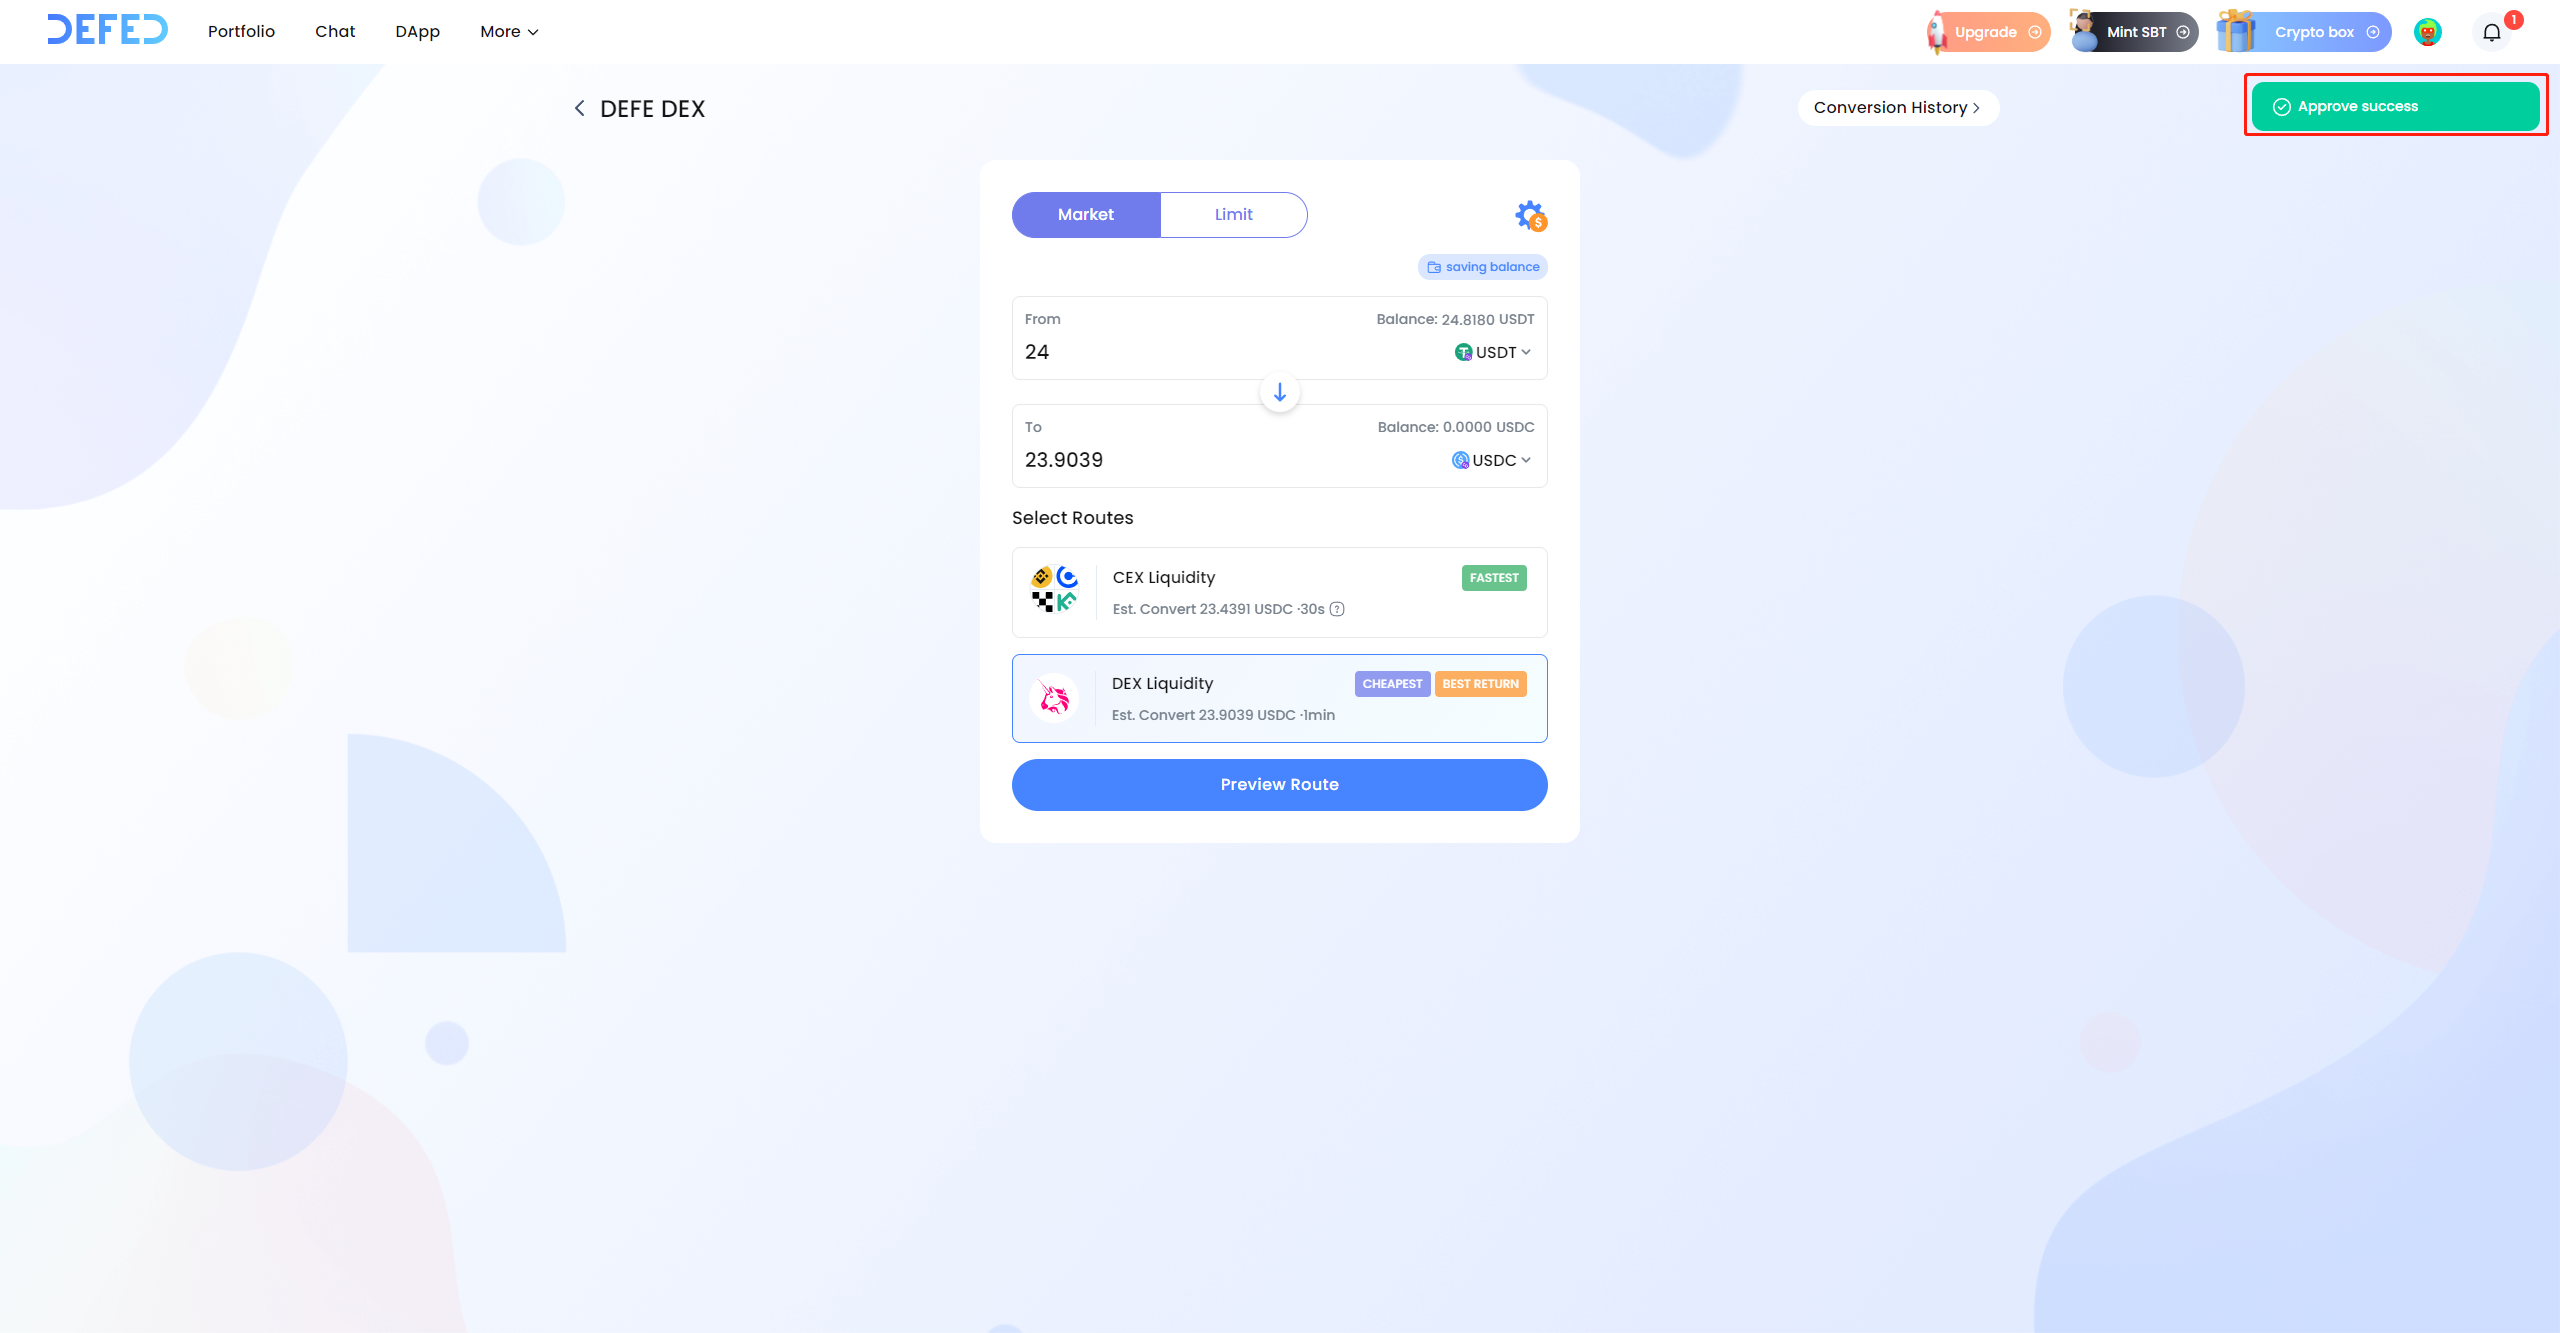This screenshot has width=2560, height=1333.
Task: Click the user avatar icon
Action: [x=2427, y=32]
